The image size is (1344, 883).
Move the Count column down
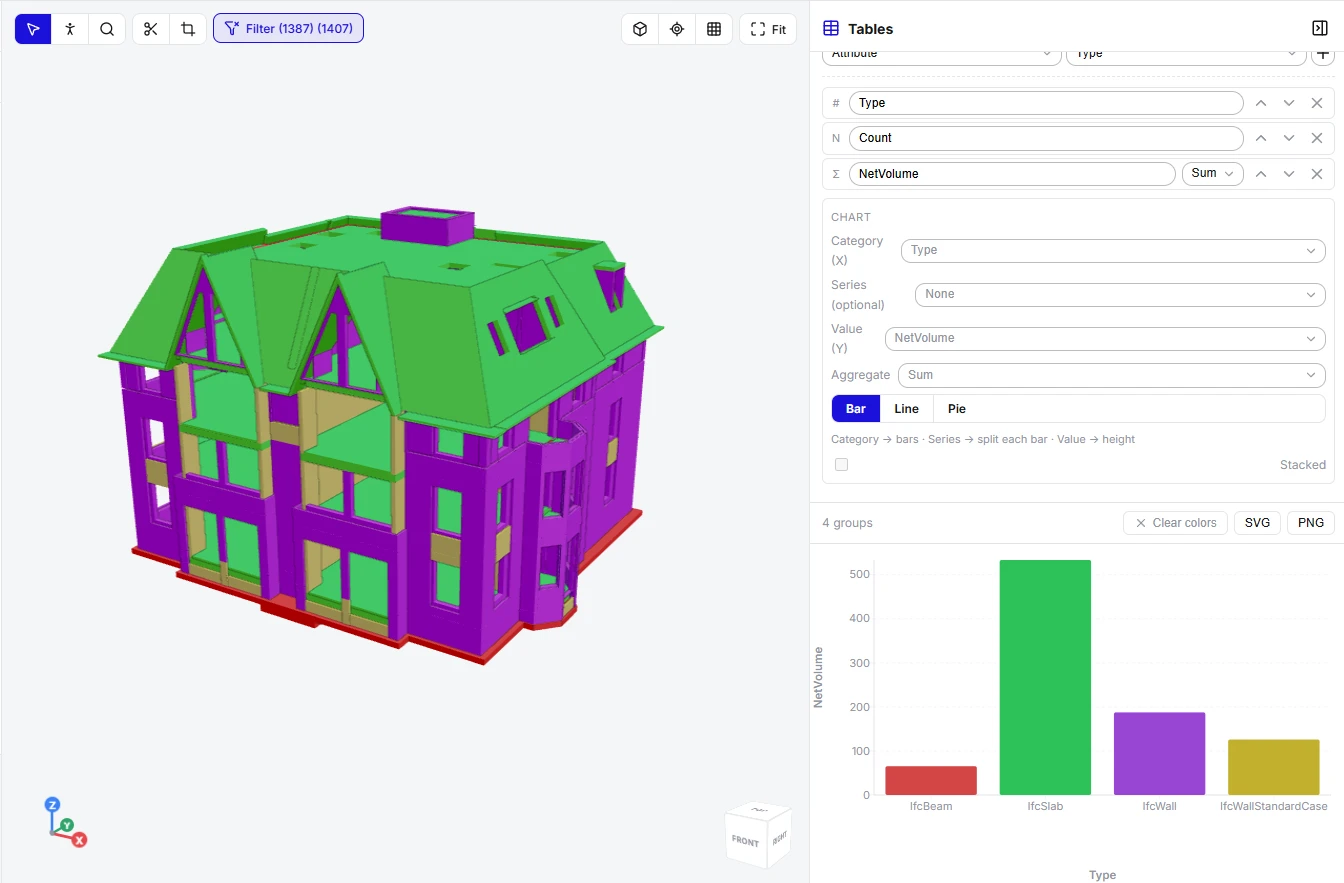(1289, 138)
